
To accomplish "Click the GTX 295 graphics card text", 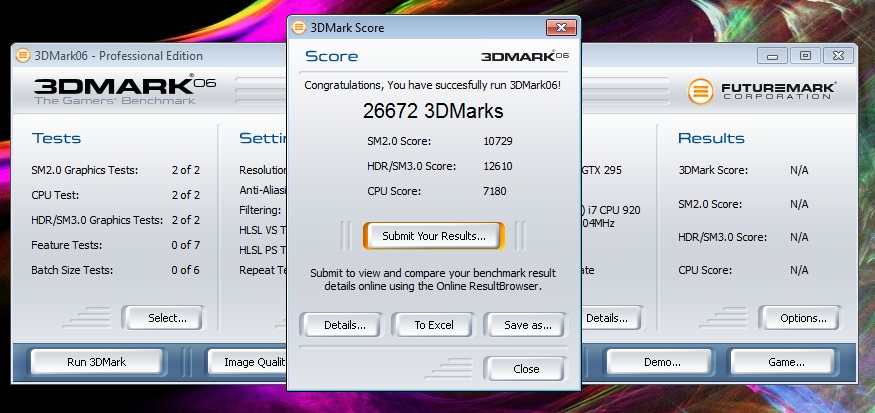I will click(602, 170).
